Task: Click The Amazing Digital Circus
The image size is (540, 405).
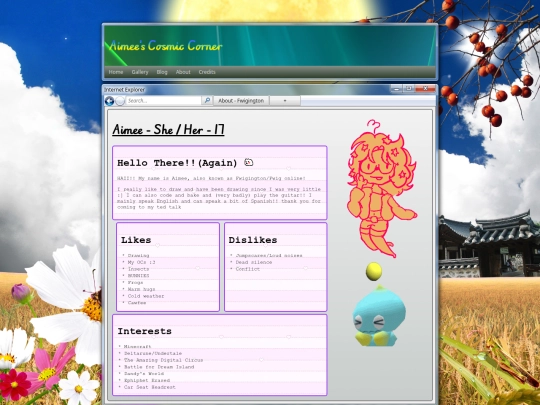Action: coord(164,360)
